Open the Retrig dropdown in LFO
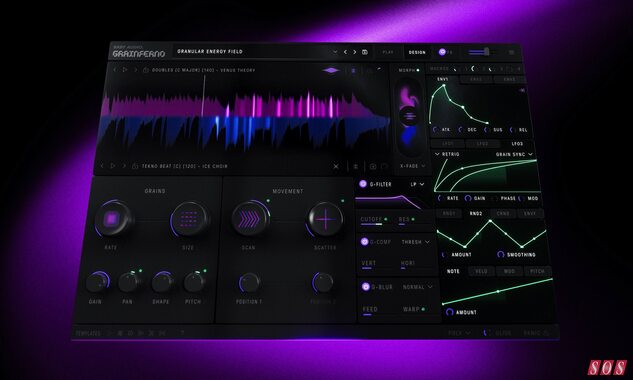 (447, 154)
